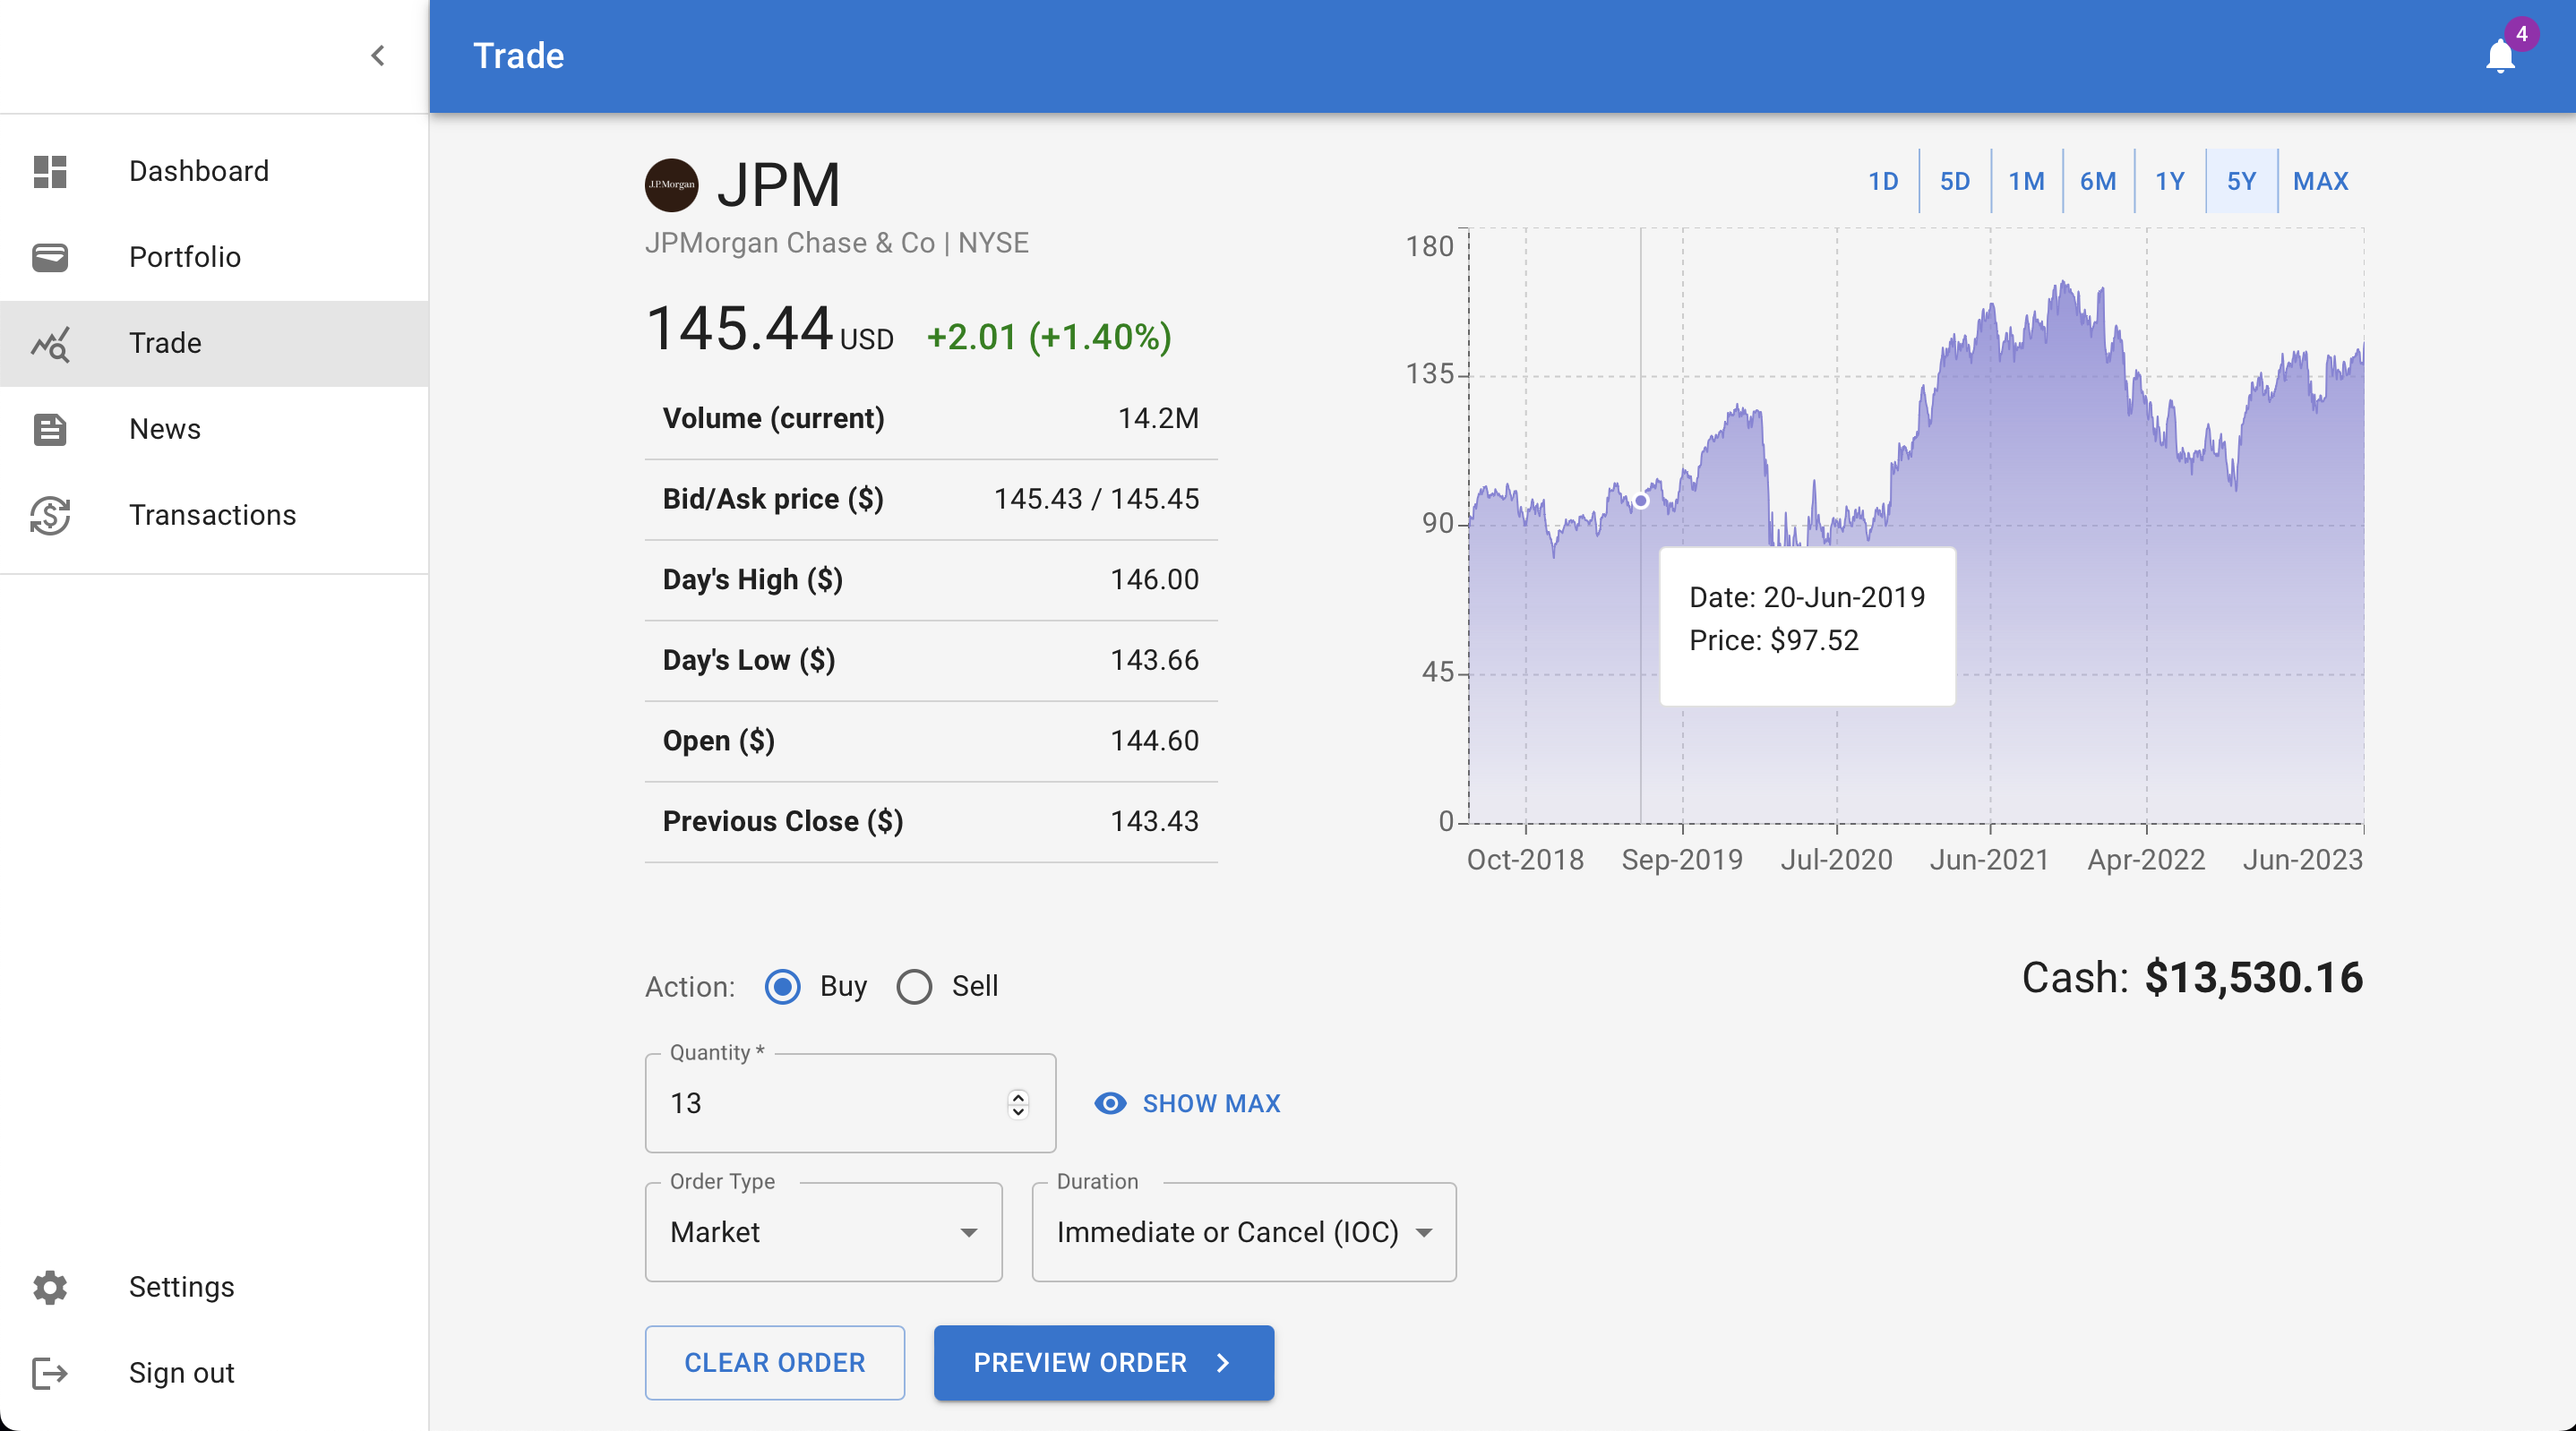Go to Dashboard page
2576x1431 pixels.
coord(214,171)
